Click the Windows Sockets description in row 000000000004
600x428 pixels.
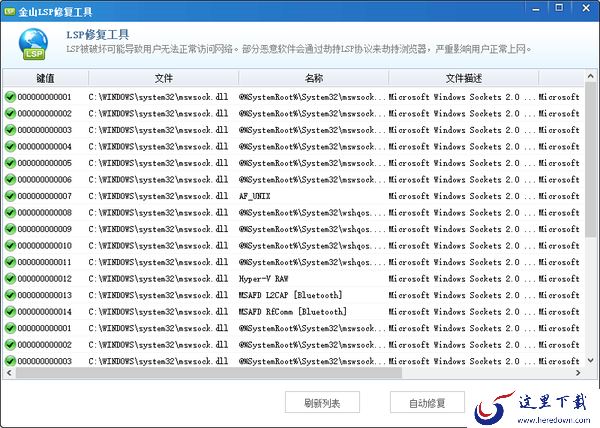point(461,147)
